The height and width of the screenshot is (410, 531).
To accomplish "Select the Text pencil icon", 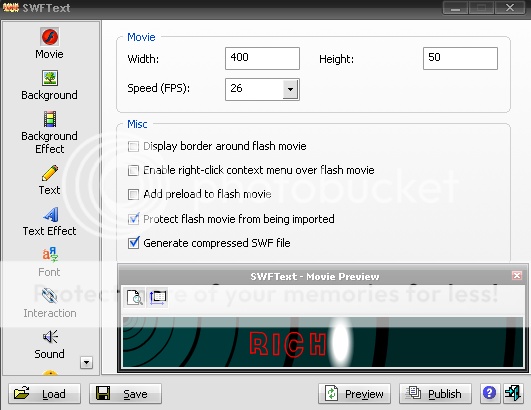I will [x=50, y=173].
